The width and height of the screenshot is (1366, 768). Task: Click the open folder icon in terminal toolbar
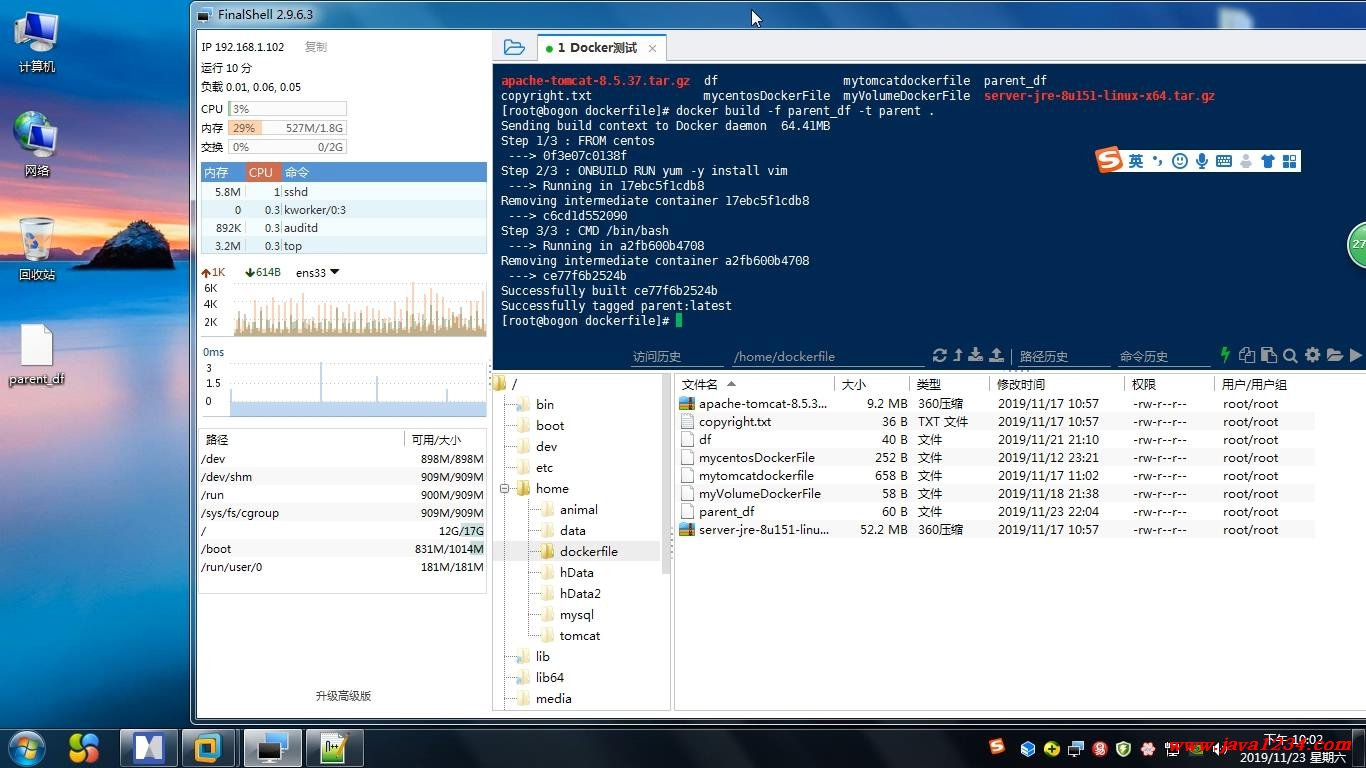[1334, 355]
